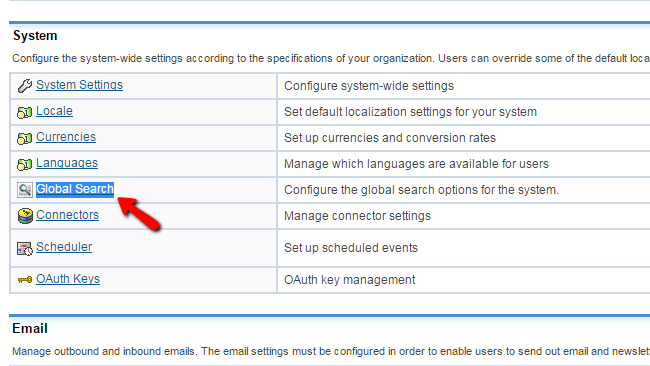Open the Connectors link
Image resolution: width=650 pixels, height=366 pixels.
(68, 215)
